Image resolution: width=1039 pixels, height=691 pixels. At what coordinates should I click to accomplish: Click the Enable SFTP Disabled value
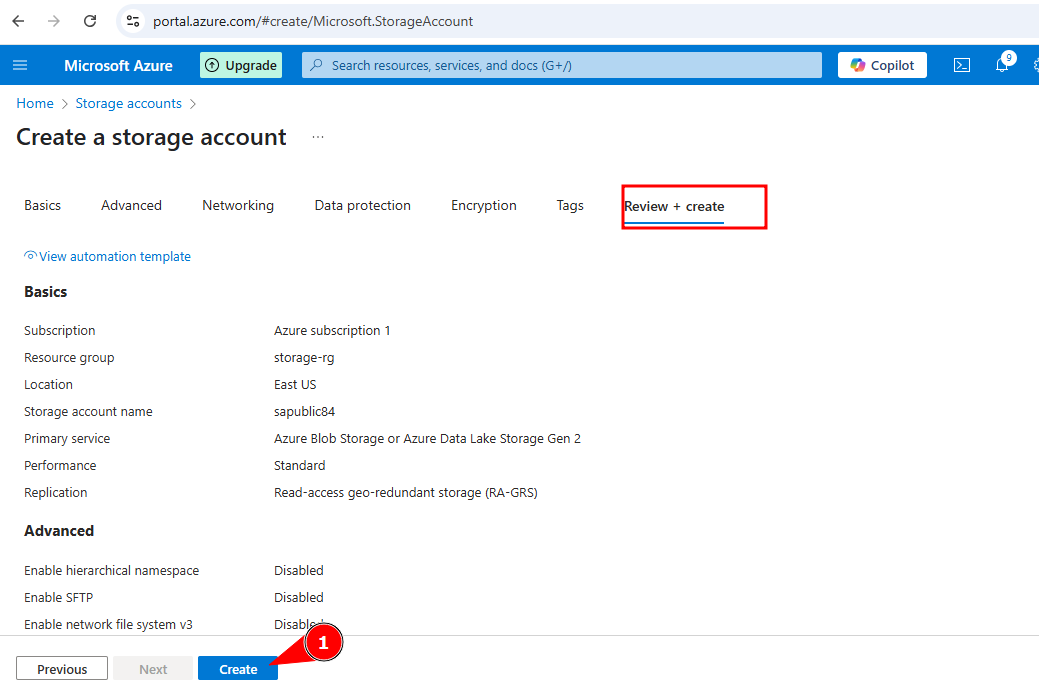click(x=299, y=598)
